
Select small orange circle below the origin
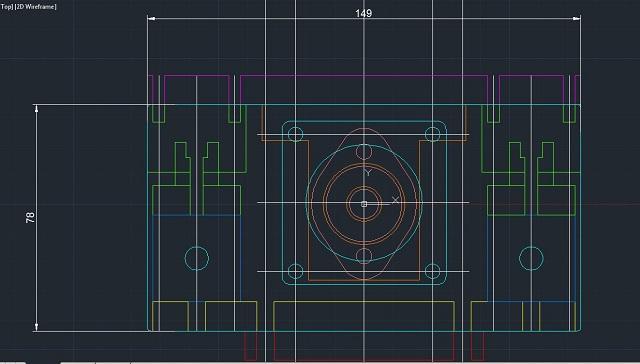(x=364, y=256)
